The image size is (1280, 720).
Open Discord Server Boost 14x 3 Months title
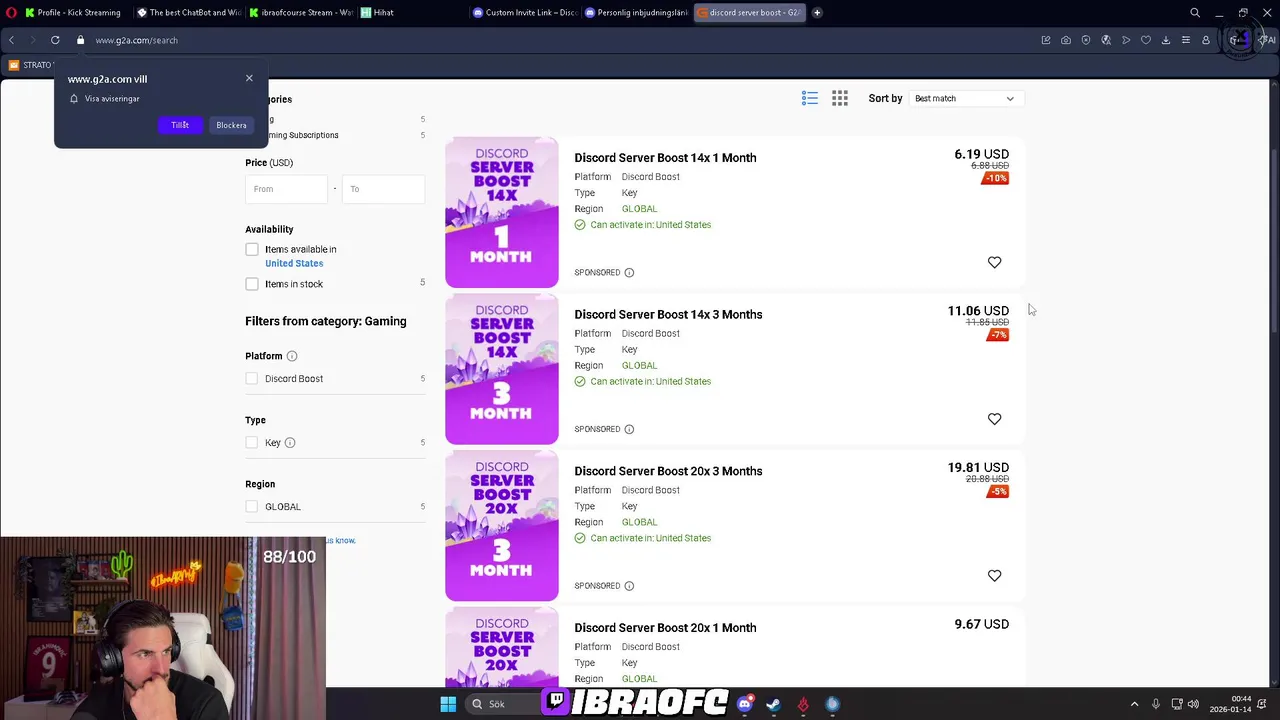click(x=668, y=315)
